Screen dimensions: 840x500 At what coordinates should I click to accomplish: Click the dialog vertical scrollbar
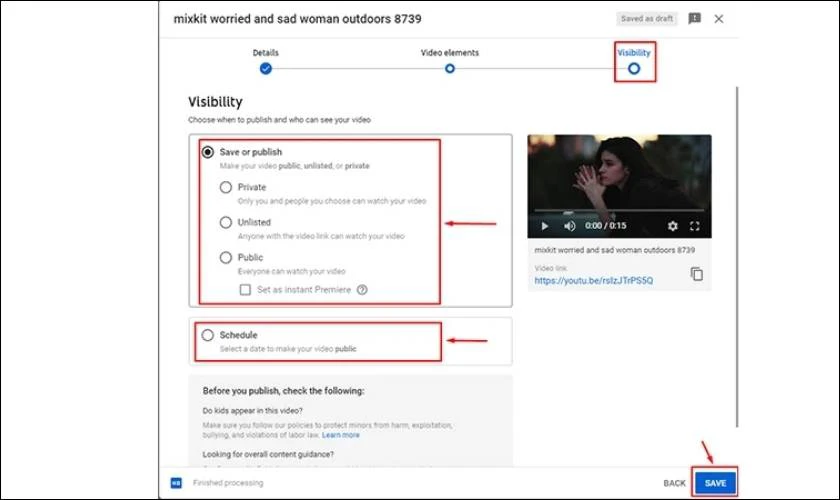point(737,257)
